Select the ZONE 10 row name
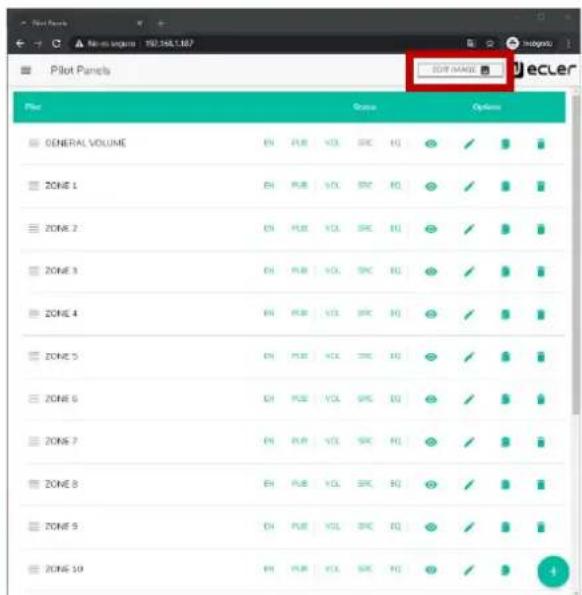 pyautogui.click(x=64, y=569)
